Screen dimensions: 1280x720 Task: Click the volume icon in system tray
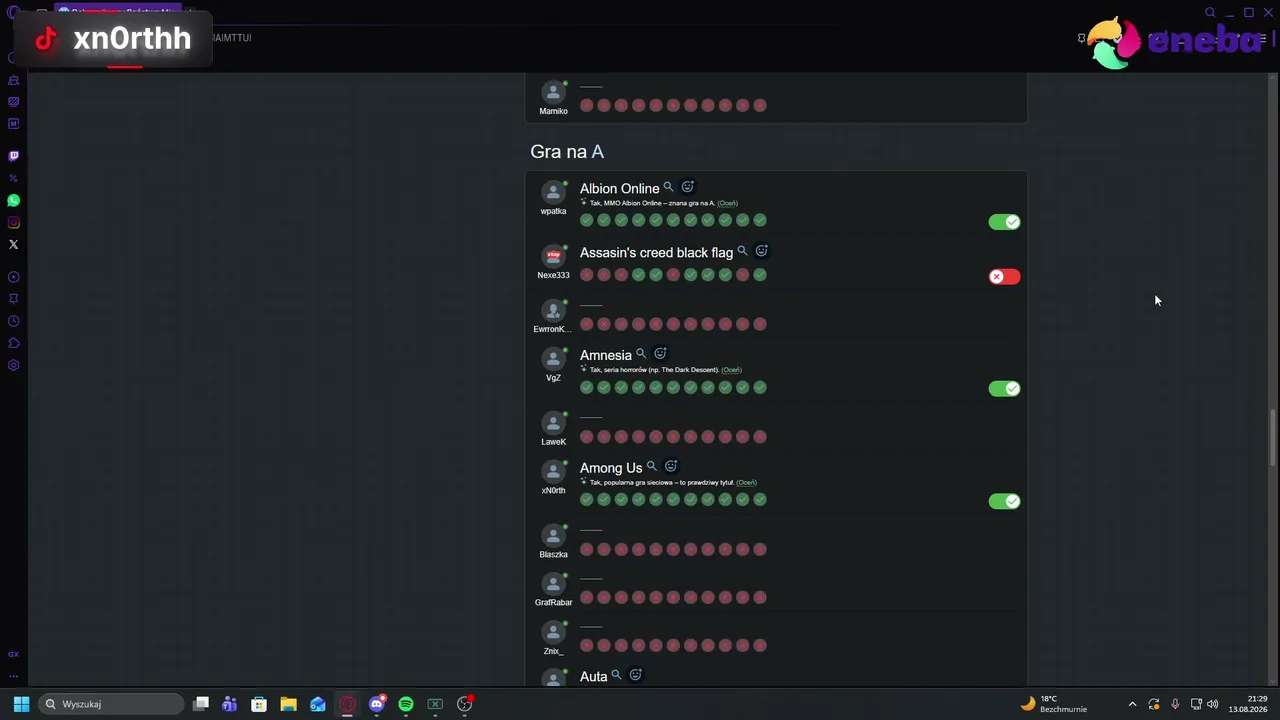(x=1213, y=704)
